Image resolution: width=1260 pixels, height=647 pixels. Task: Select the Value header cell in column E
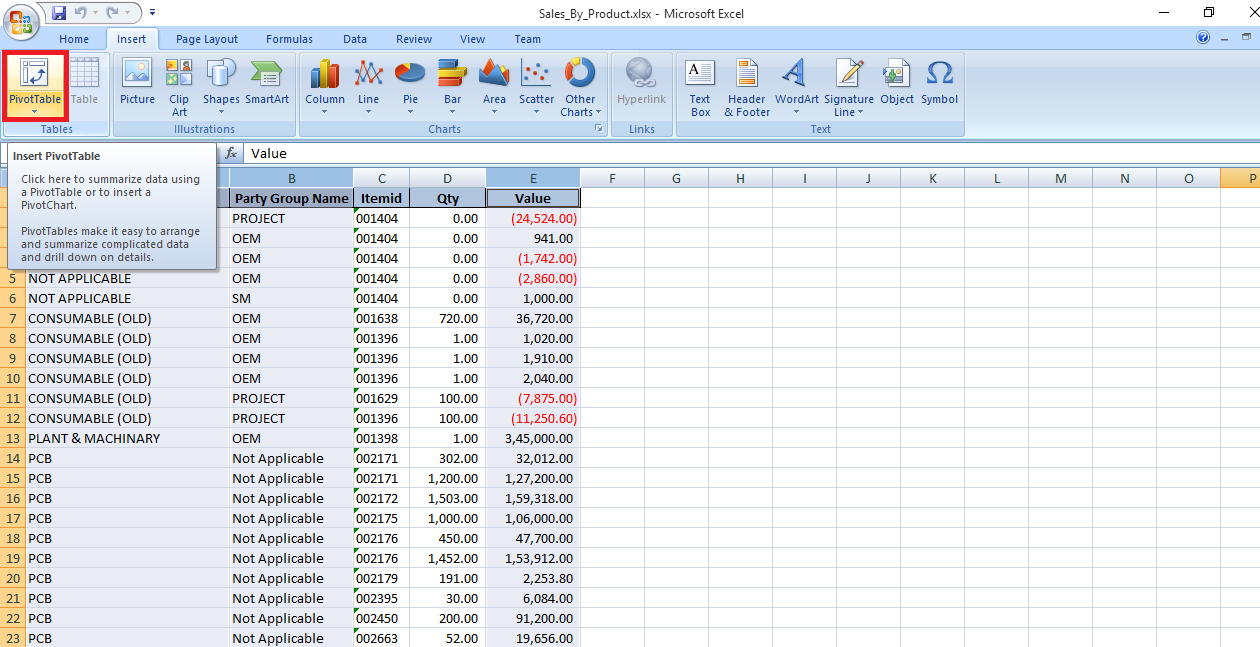tap(533, 198)
